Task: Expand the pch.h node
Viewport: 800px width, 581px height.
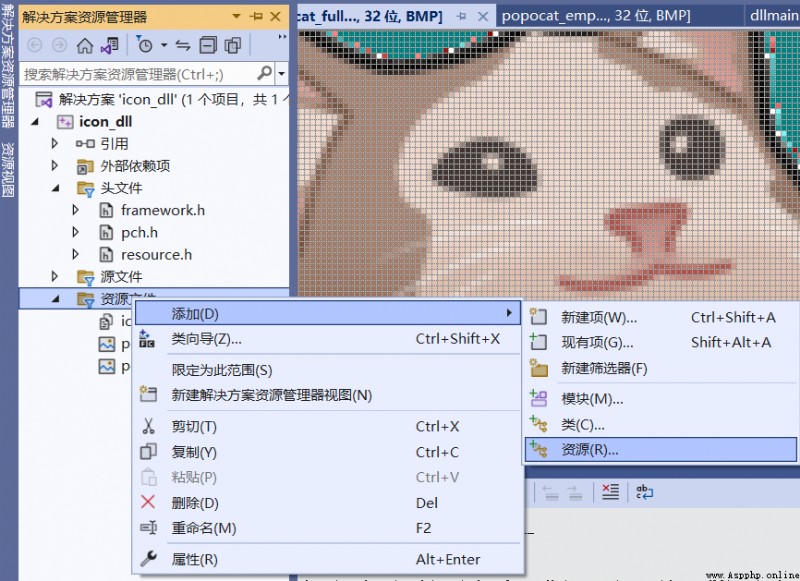Action: point(76,233)
